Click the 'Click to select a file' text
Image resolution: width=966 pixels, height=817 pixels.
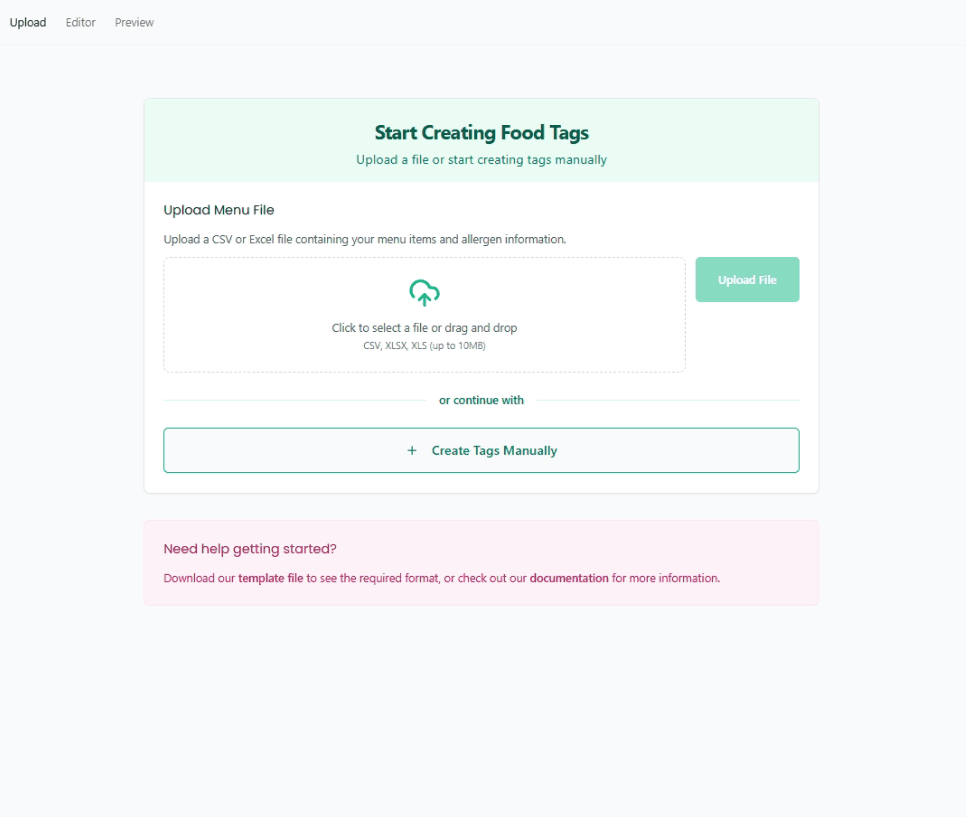tap(424, 328)
